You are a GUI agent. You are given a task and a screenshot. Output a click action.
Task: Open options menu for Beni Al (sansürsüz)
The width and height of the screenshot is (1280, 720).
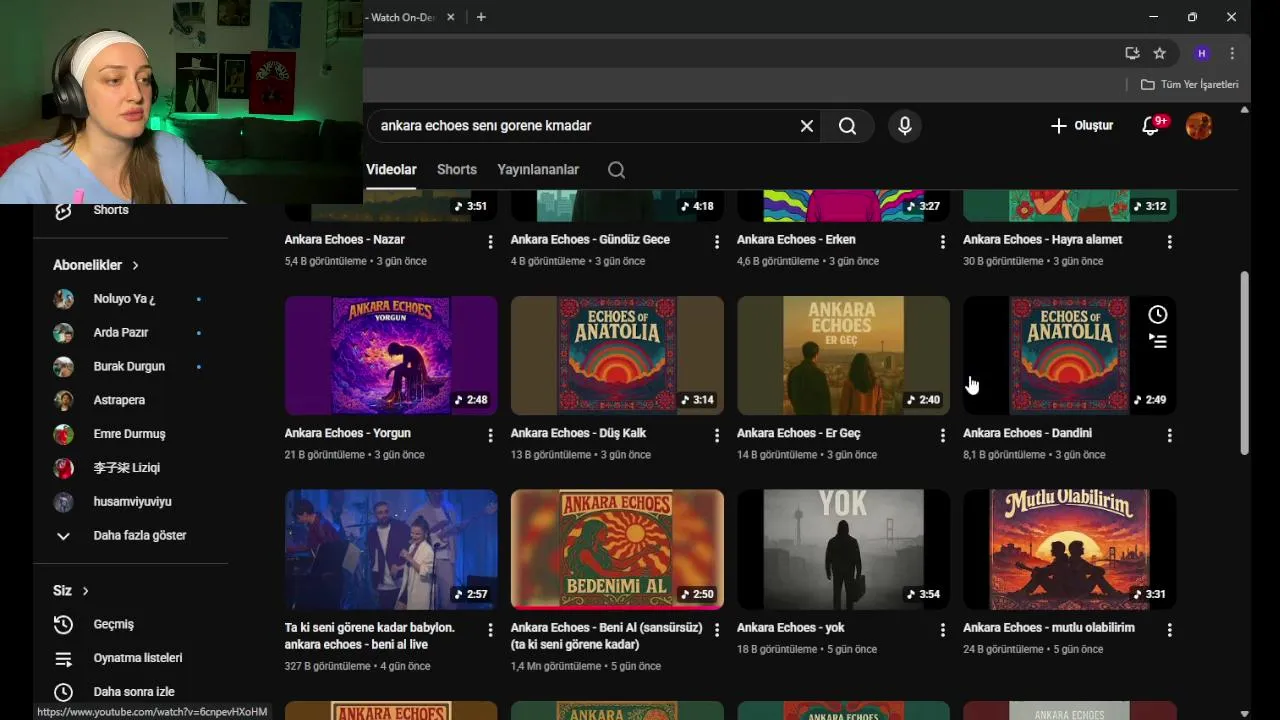[x=716, y=630]
